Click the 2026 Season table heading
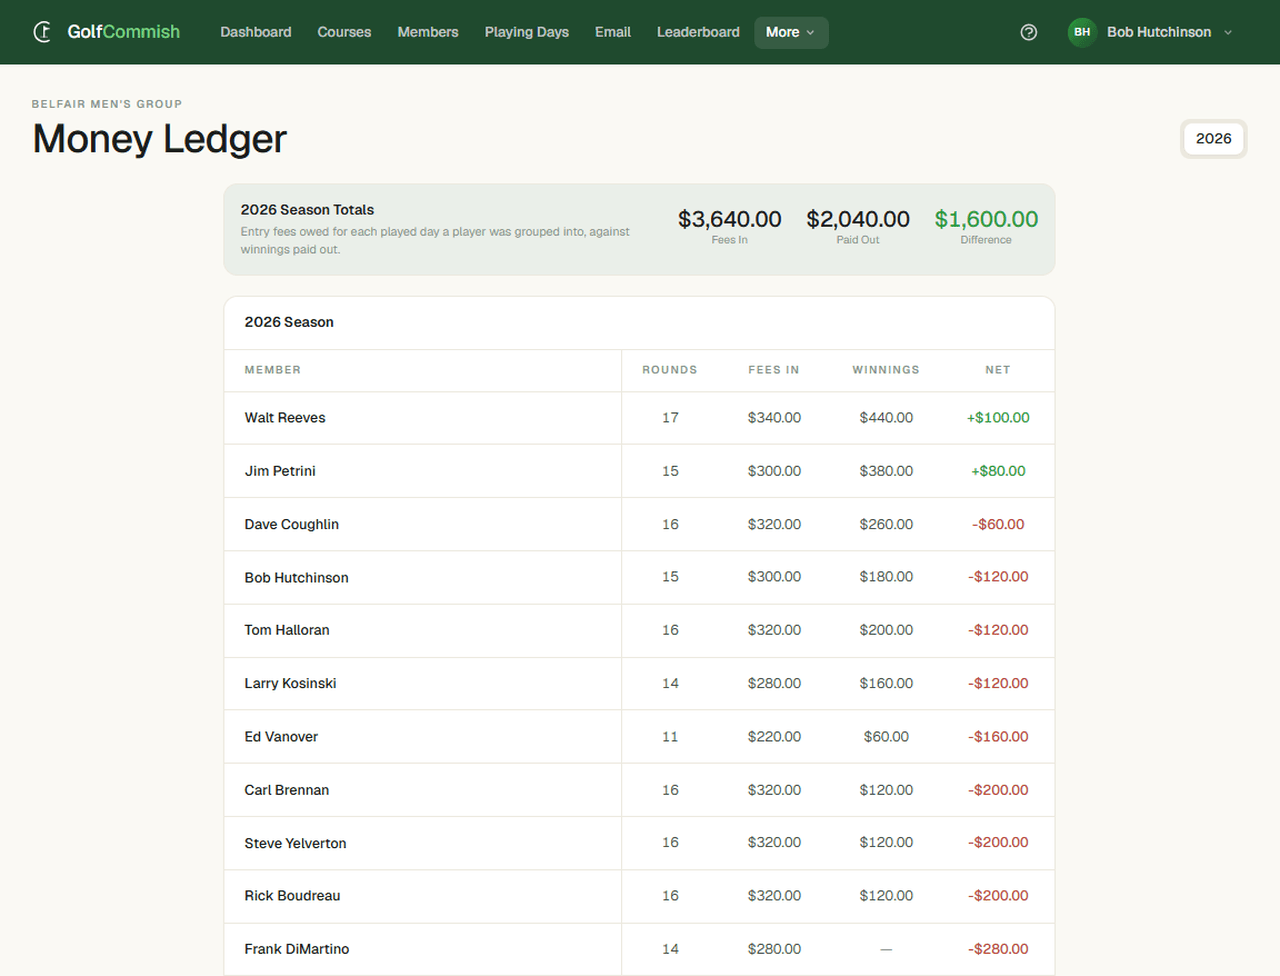This screenshot has width=1280, height=976. (289, 322)
